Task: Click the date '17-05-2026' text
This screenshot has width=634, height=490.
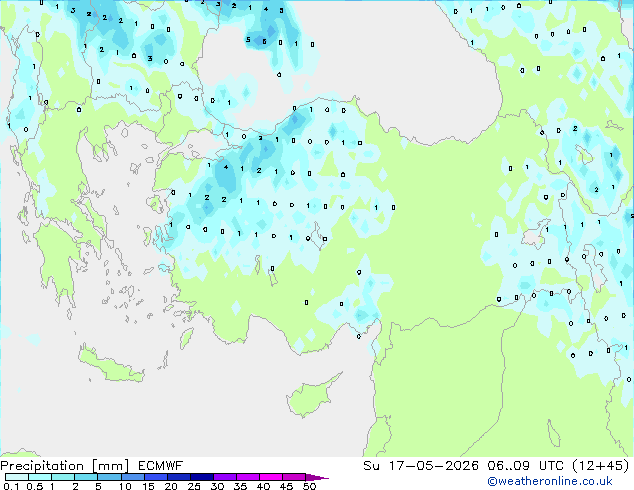Action: point(433,466)
